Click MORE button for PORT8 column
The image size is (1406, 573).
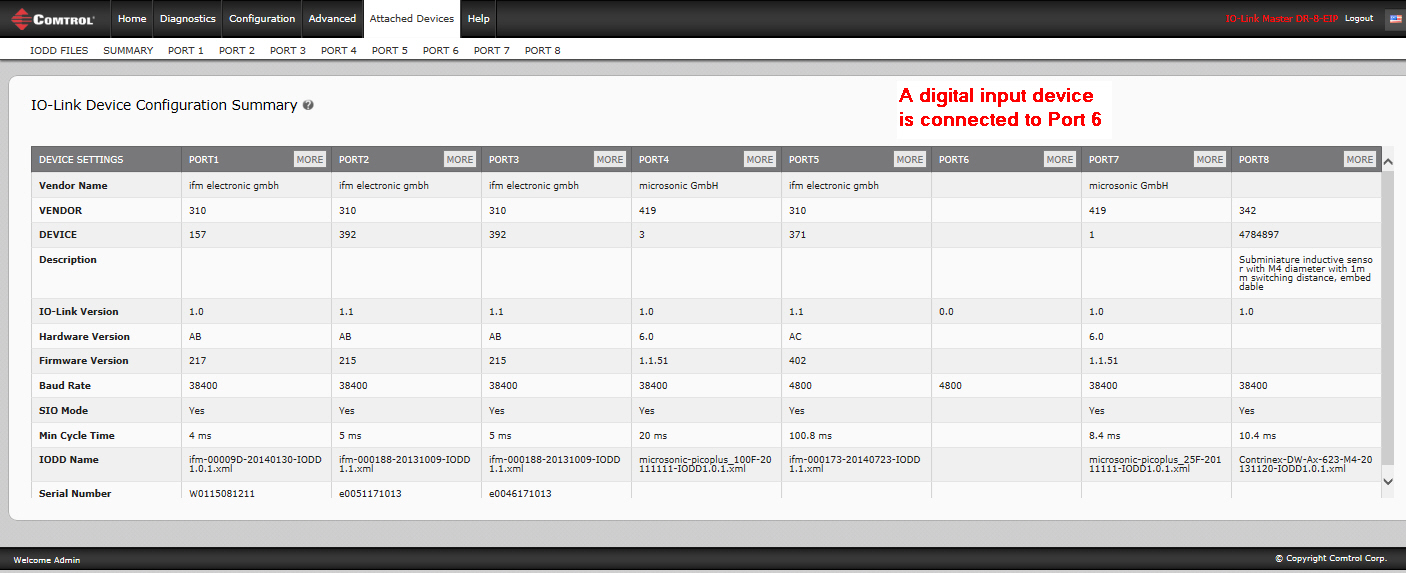[x=1360, y=159]
